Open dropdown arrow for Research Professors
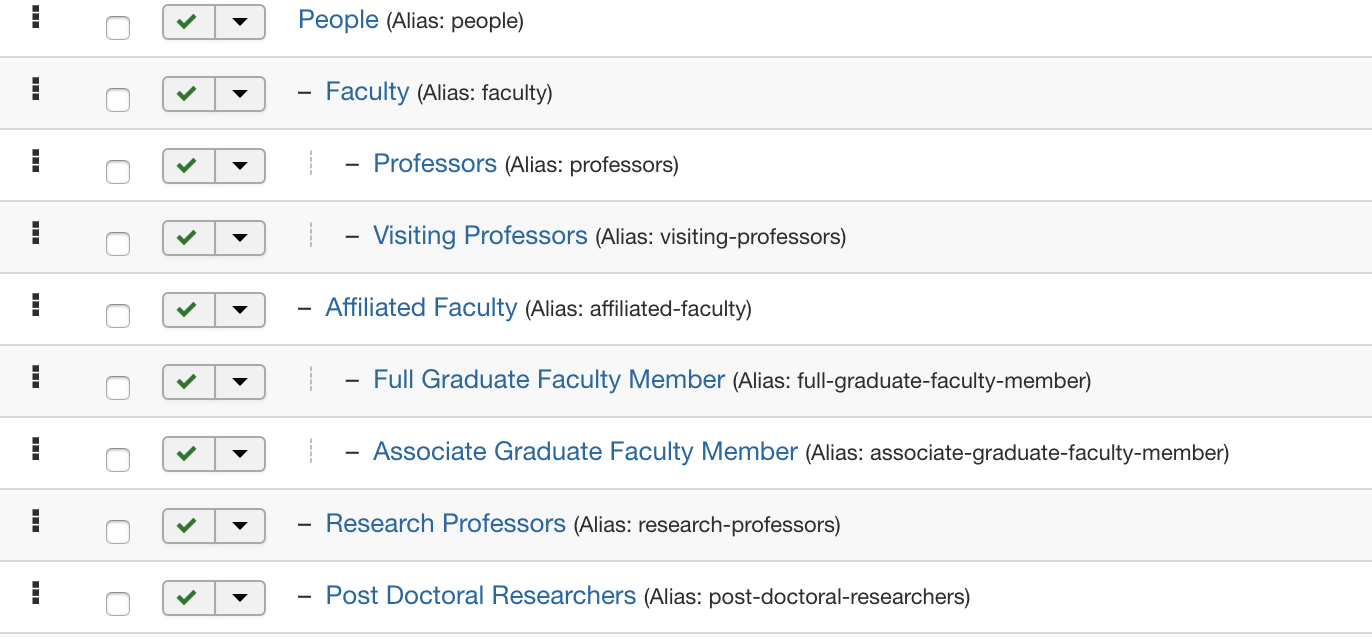 click(x=240, y=525)
